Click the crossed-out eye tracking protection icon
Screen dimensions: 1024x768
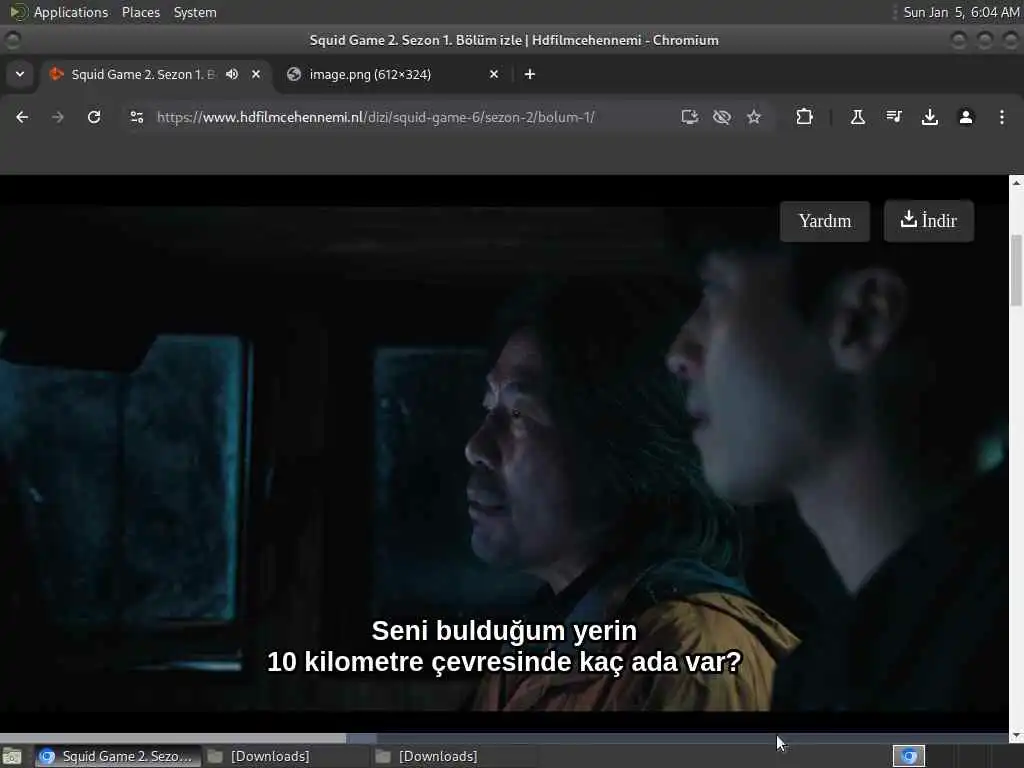[x=722, y=117]
